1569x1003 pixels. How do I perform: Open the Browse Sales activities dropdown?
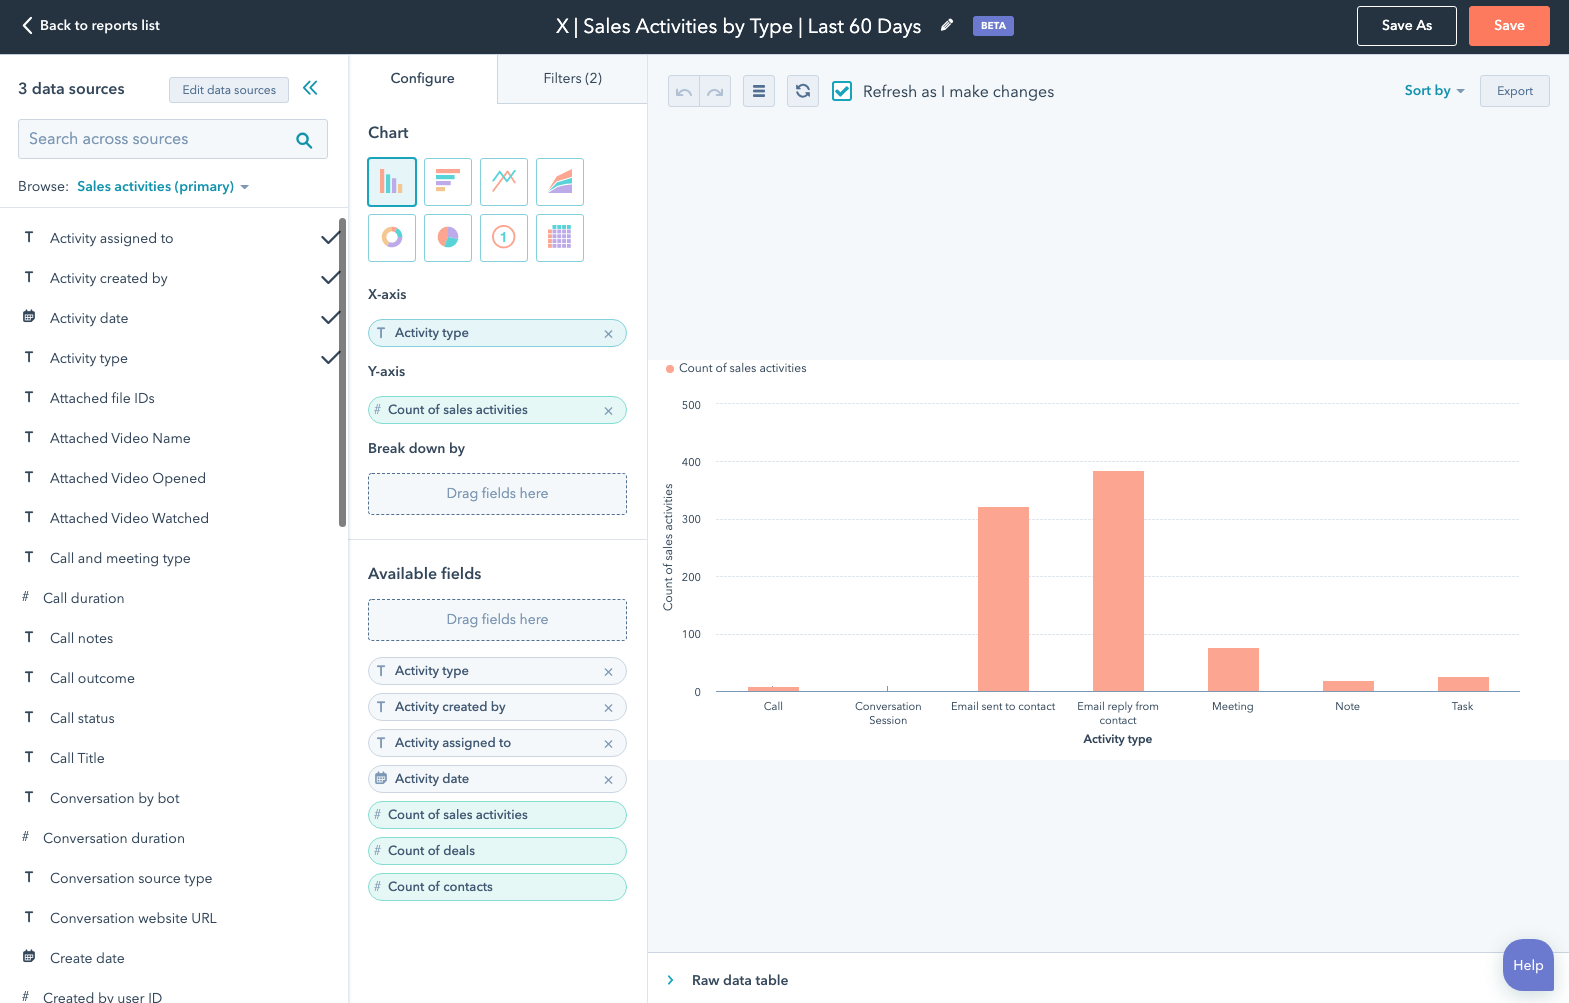tap(162, 187)
